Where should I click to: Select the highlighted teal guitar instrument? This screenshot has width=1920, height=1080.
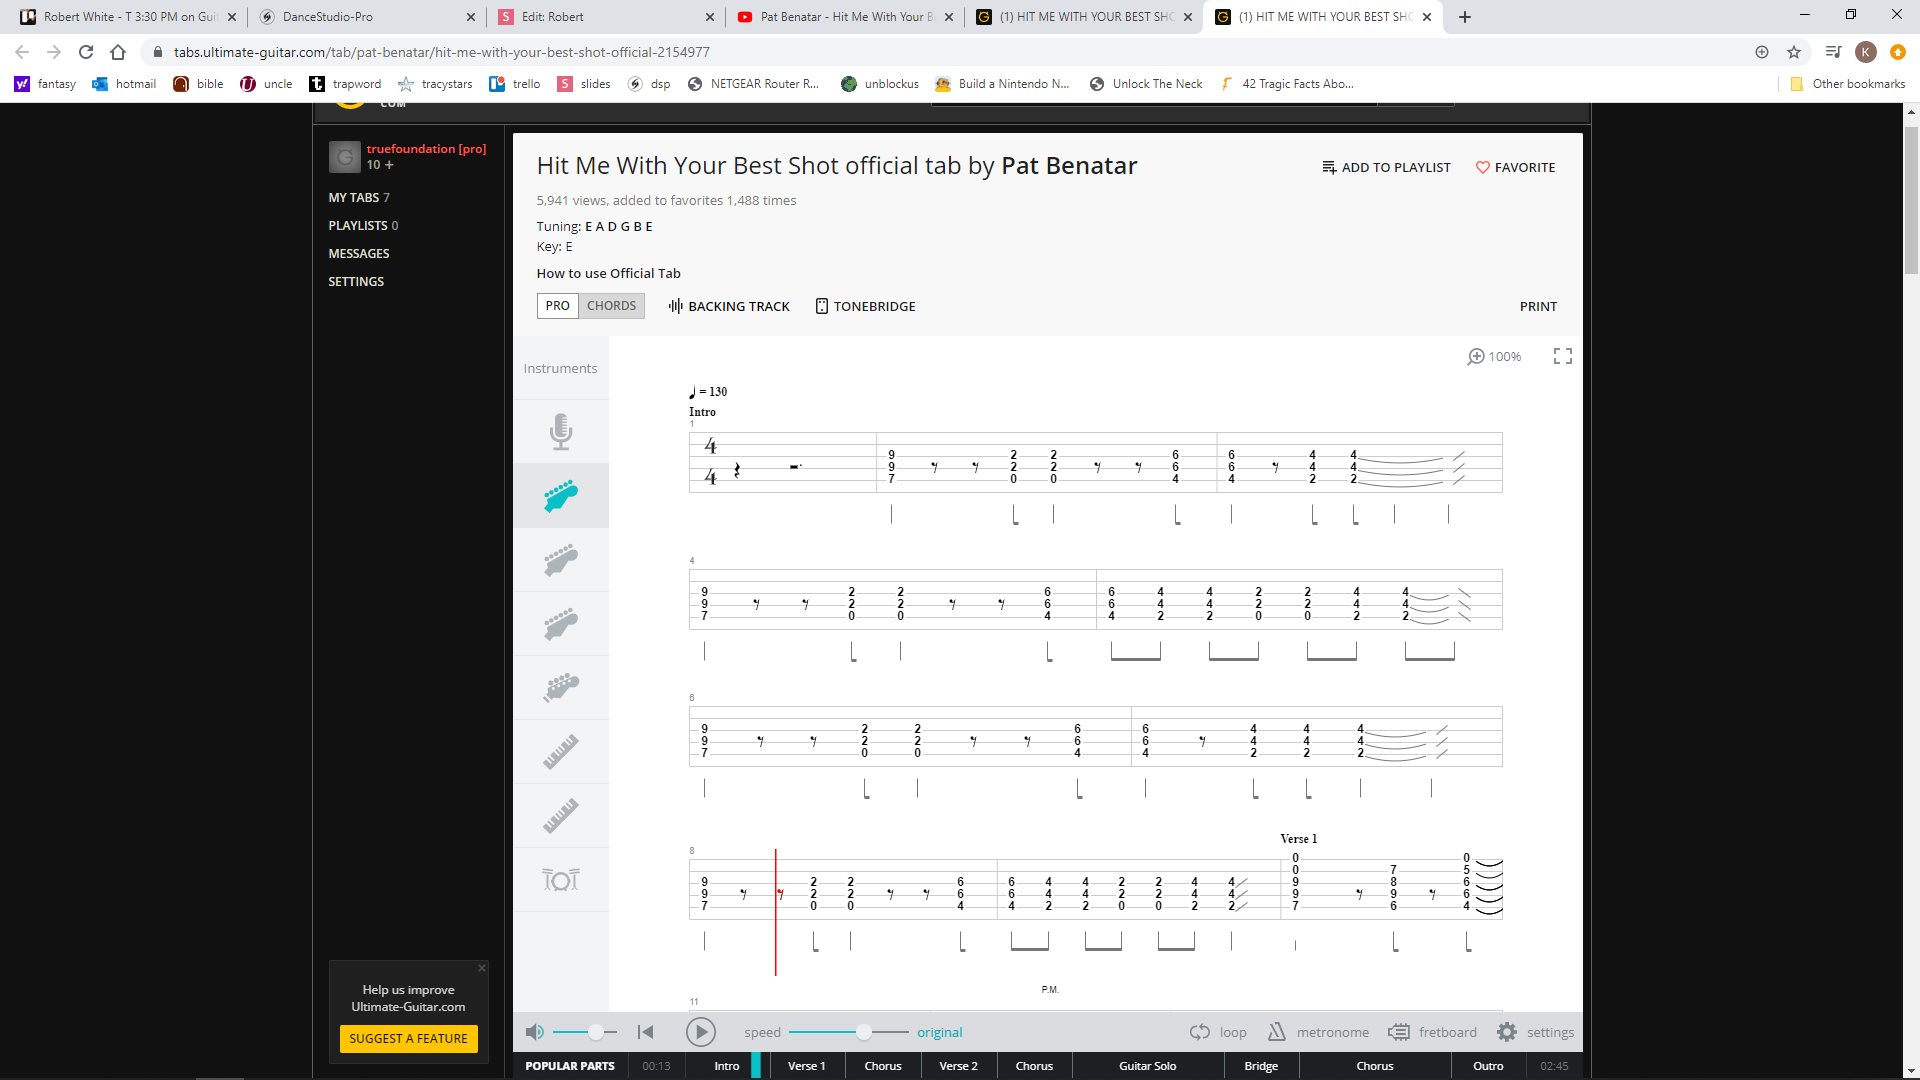coord(561,495)
